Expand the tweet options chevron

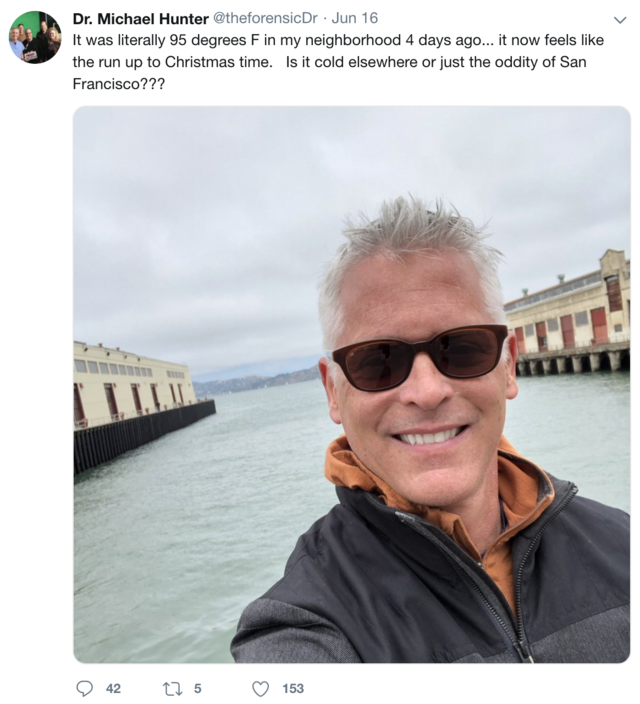(620, 20)
